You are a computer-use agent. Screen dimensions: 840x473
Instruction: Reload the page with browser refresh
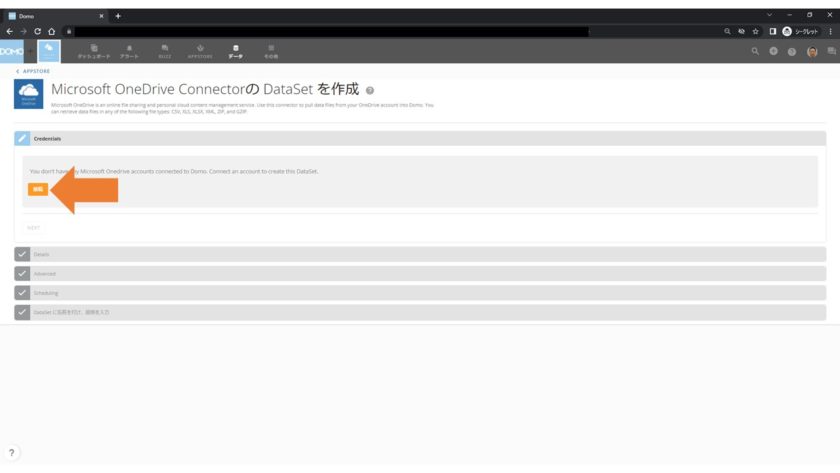click(x=38, y=32)
